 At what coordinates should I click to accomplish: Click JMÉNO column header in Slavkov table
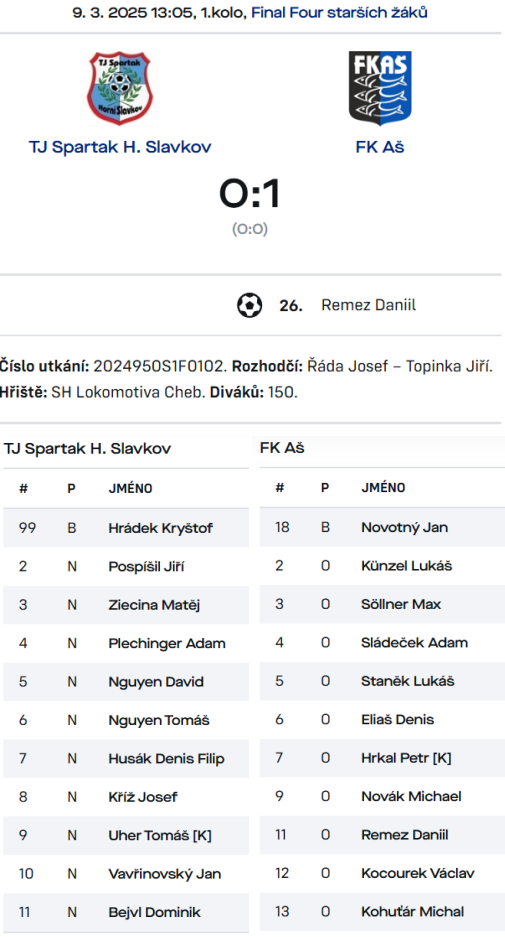(x=130, y=488)
